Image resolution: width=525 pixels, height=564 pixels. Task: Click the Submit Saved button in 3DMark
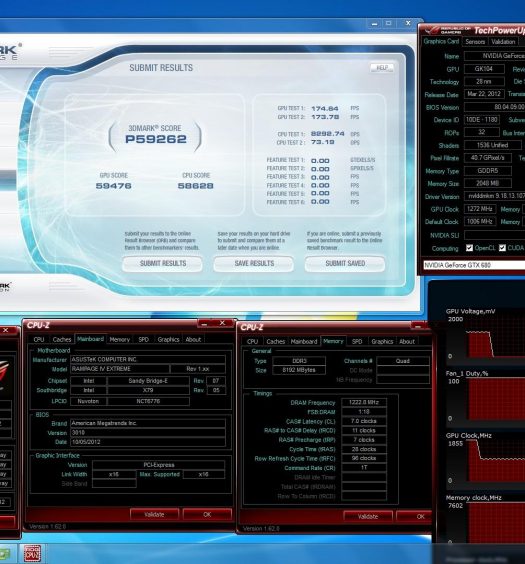pos(345,264)
